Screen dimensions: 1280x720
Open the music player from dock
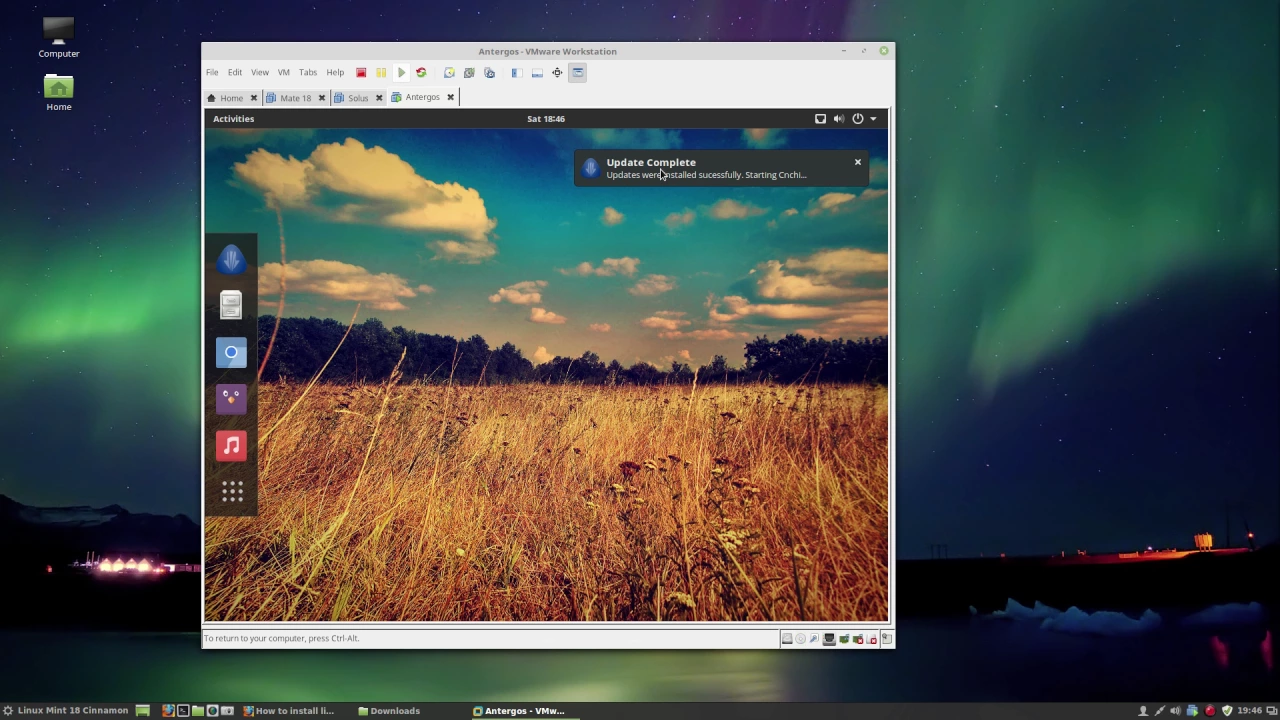[x=231, y=445]
